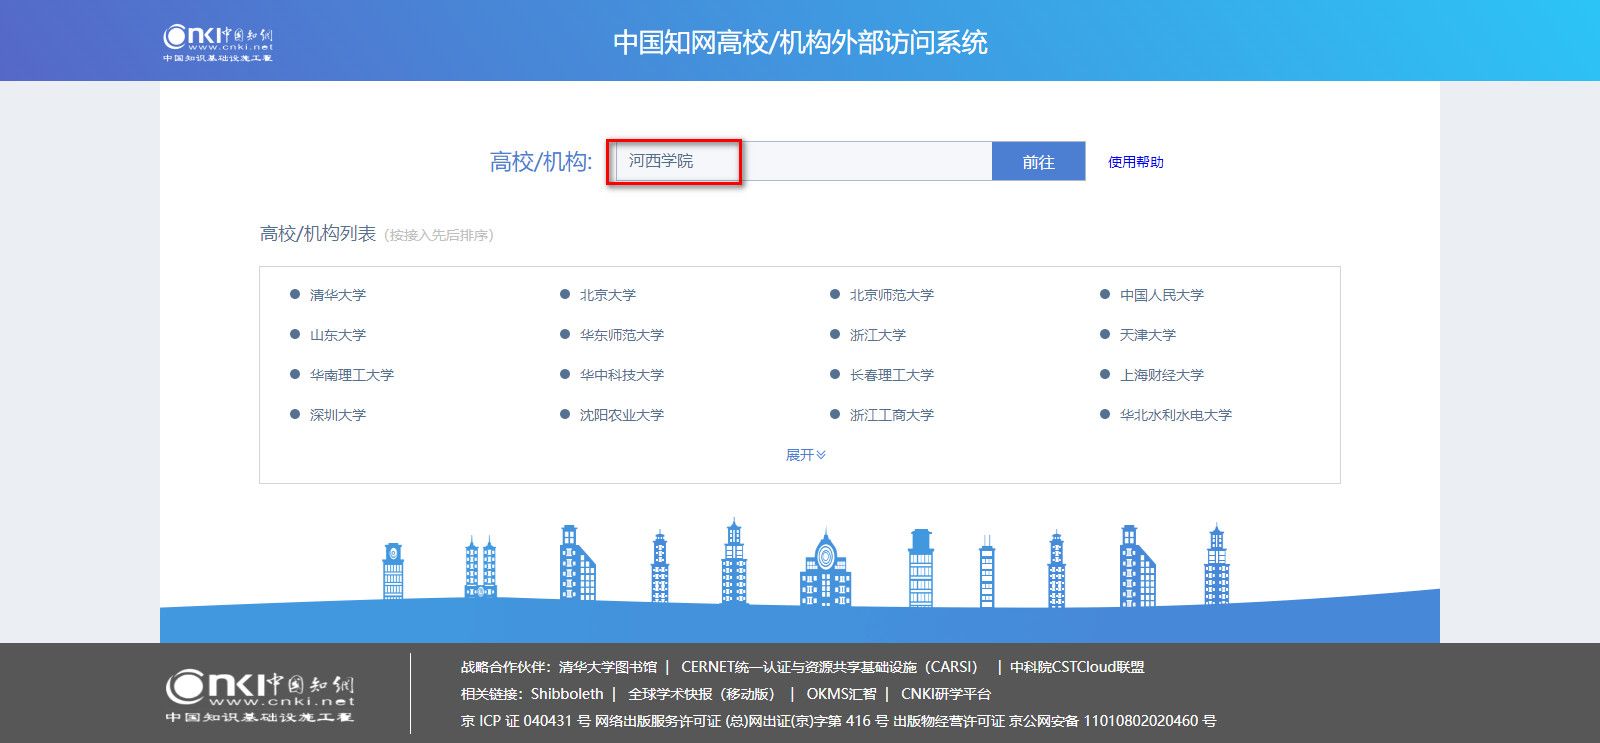Choose 华东师范大学 in the list

[622, 335]
